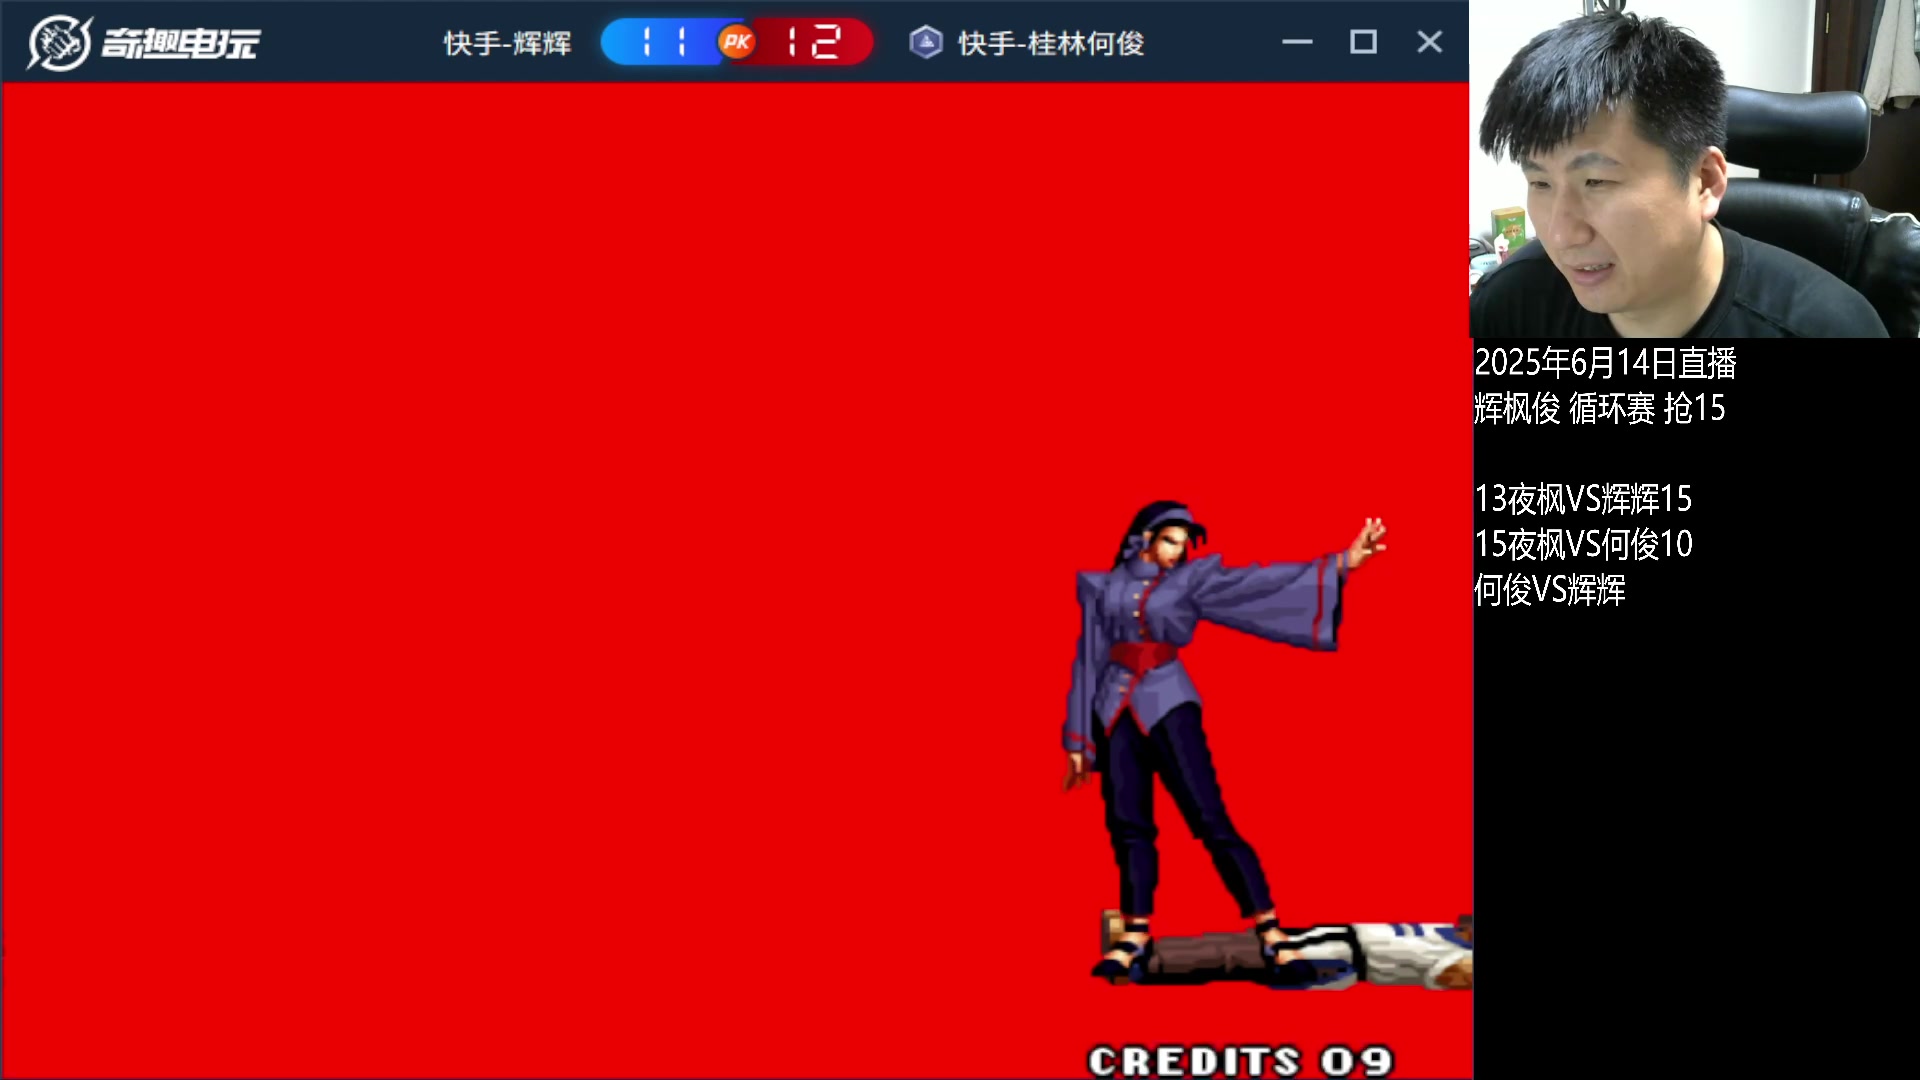Close the 奇趣电玩 game window

[x=1430, y=42]
